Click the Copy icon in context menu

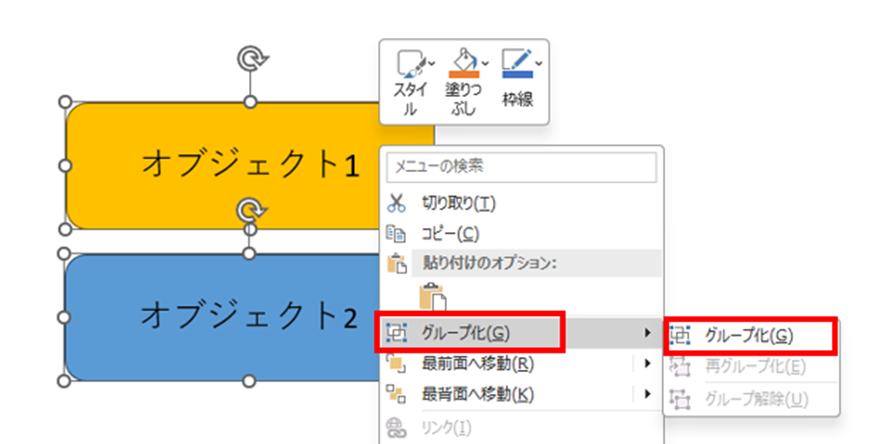click(397, 234)
